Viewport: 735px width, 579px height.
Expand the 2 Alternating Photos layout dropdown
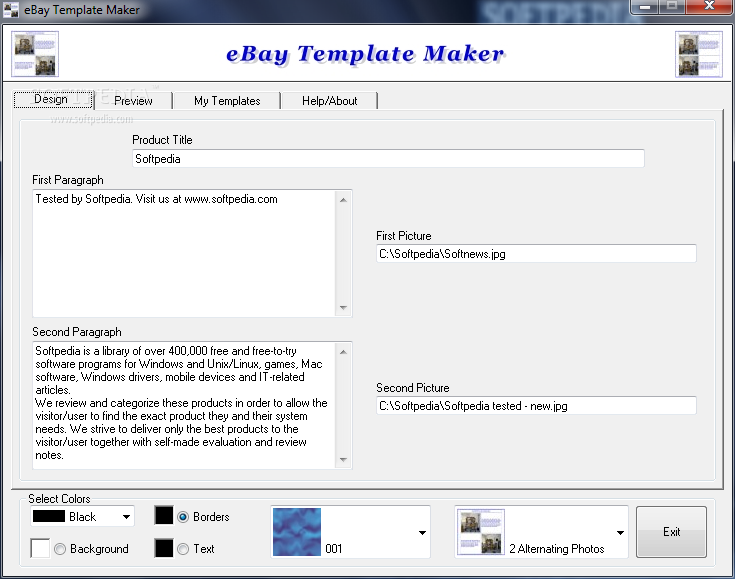pyautogui.click(x=620, y=533)
